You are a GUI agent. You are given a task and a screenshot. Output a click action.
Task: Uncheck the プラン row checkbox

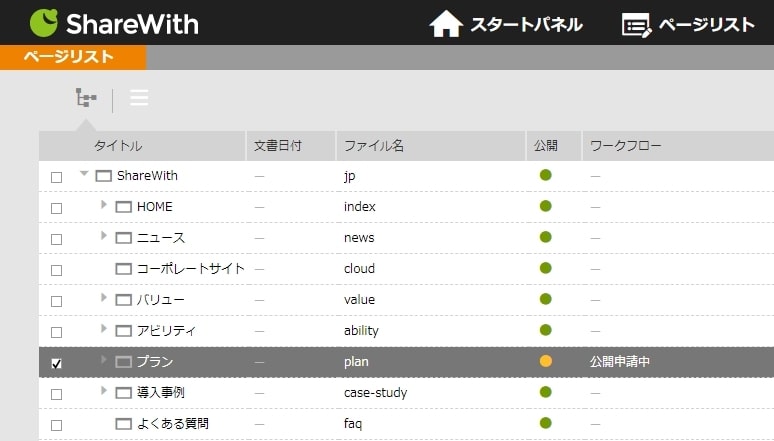click(x=56, y=363)
